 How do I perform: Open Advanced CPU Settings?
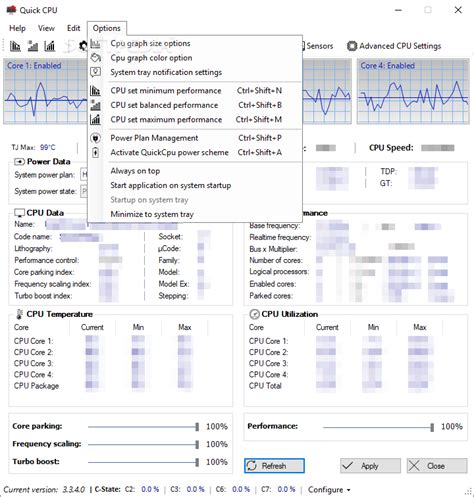click(x=394, y=46)
